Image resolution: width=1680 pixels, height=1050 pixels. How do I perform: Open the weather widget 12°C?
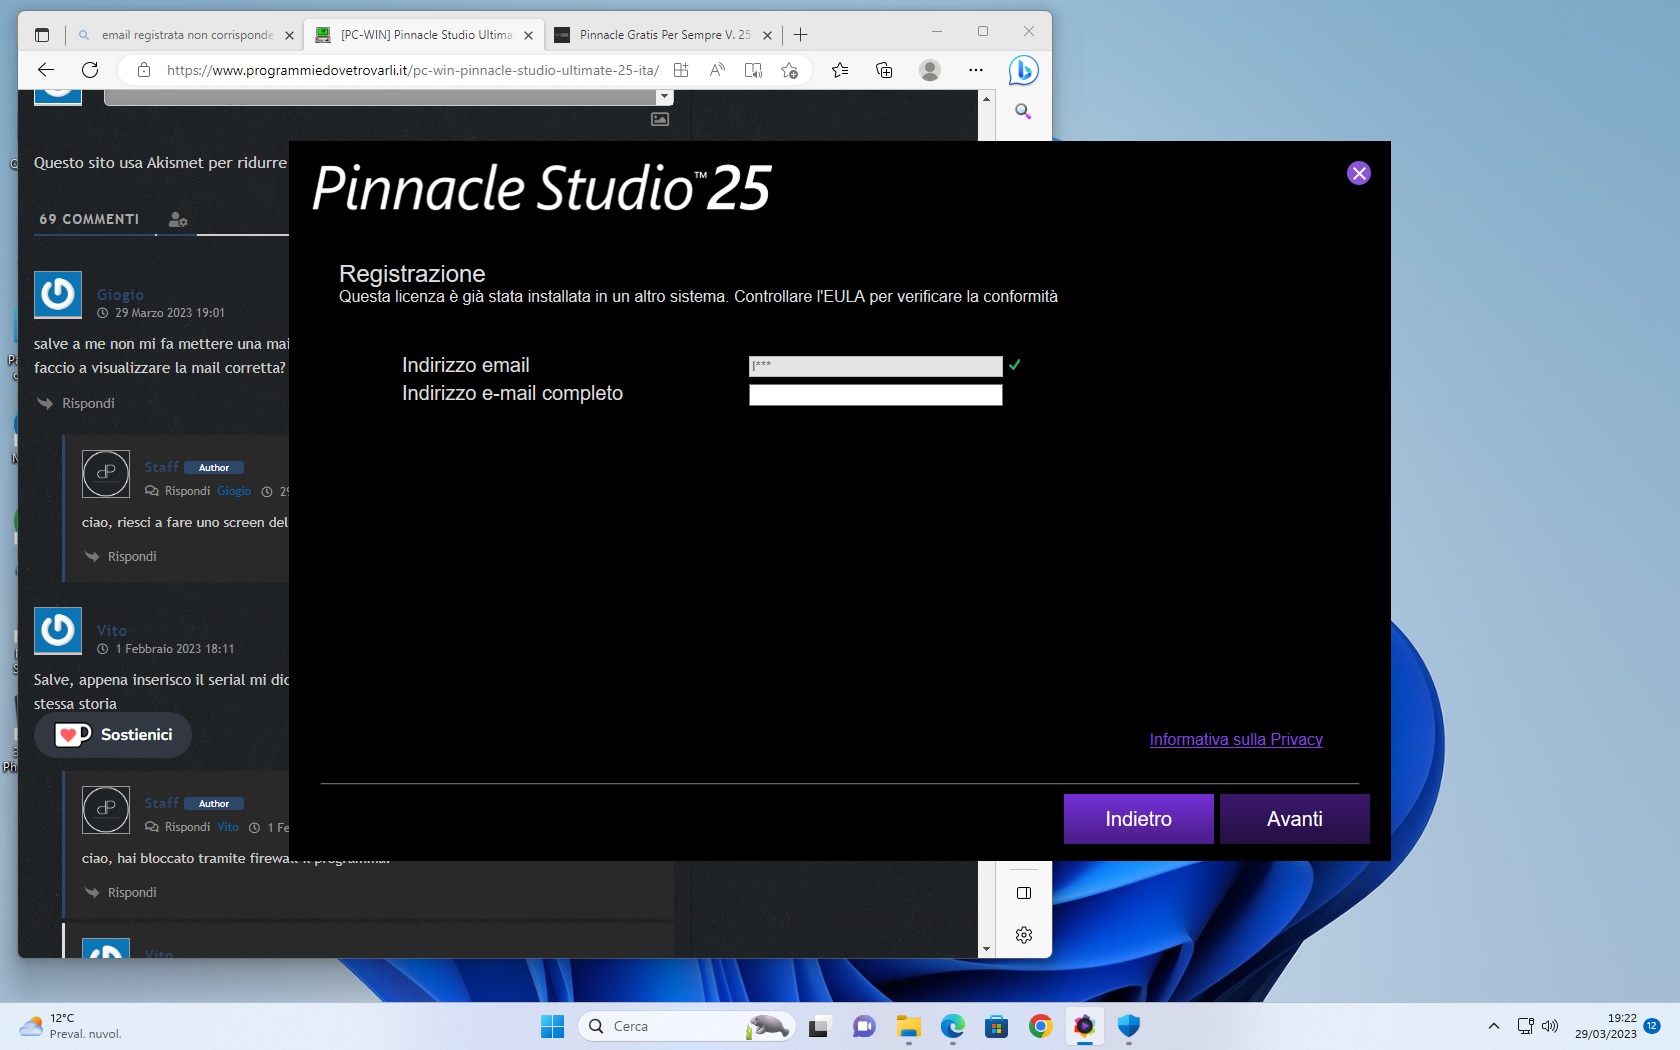pos(70,1026)
